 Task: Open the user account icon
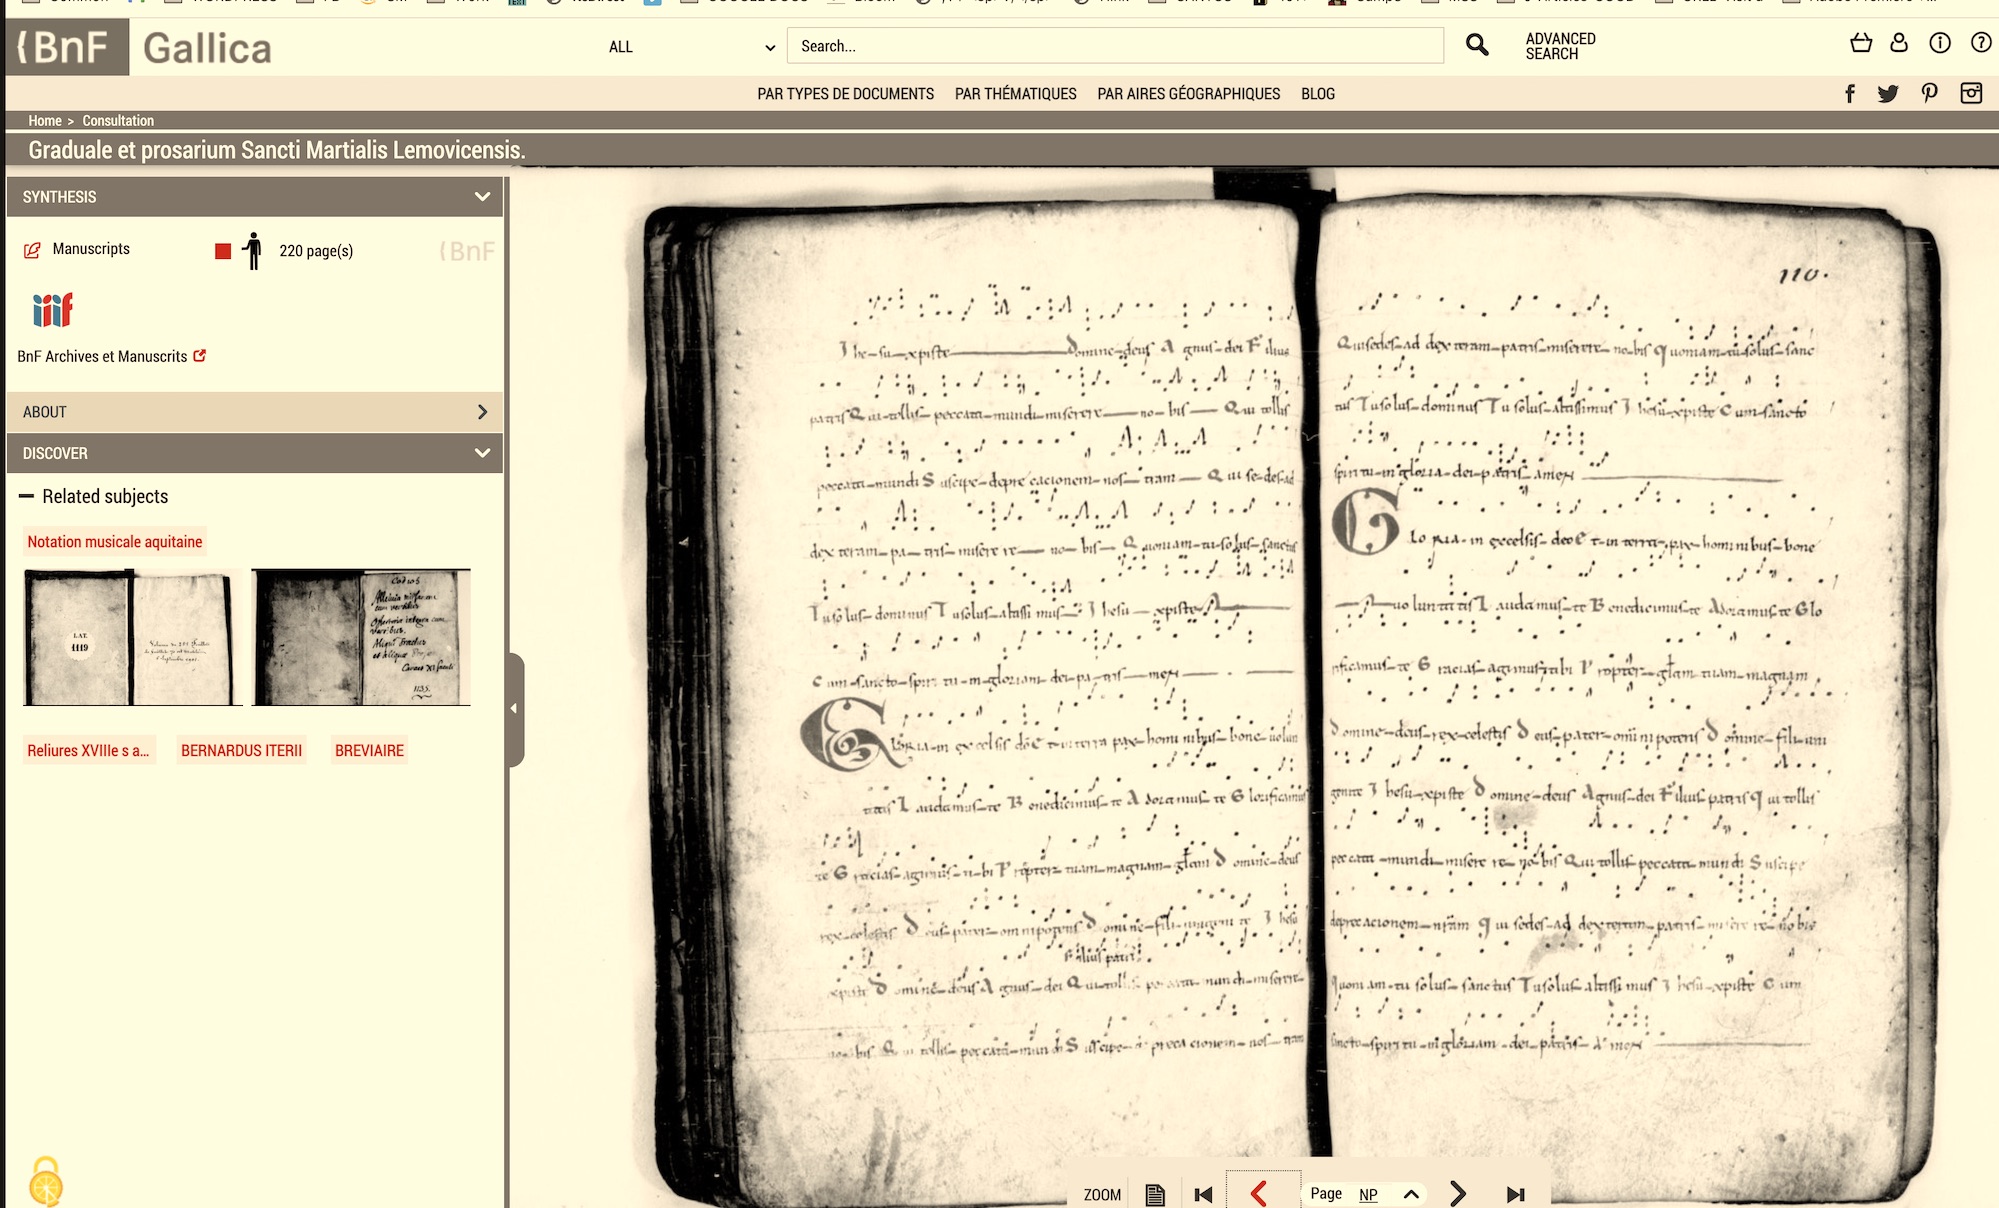[x=1899, y=43]
